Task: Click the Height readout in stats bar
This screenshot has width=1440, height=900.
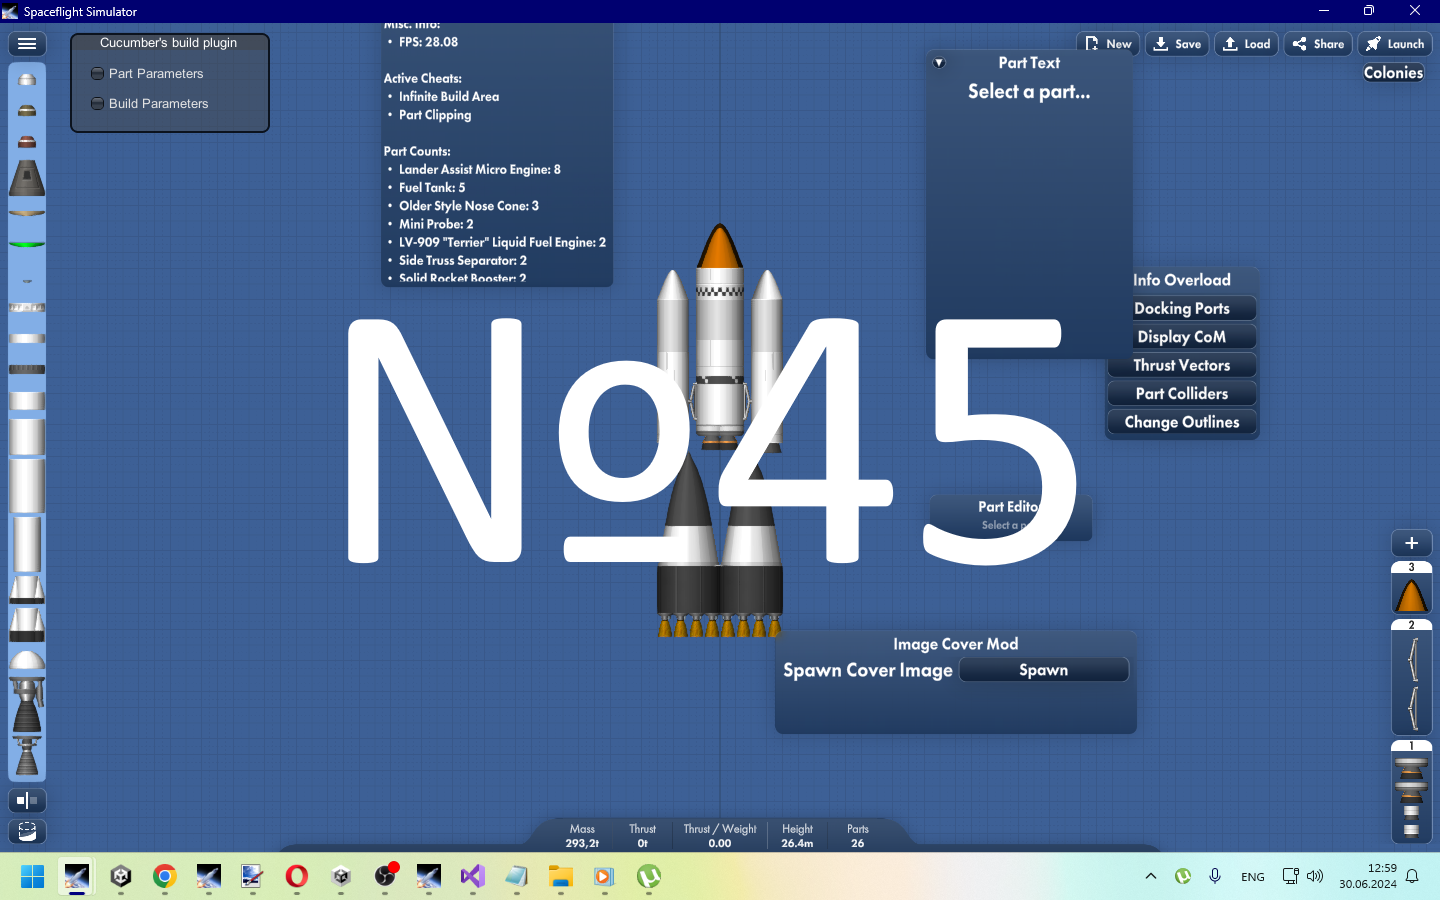Action: pos(797,836)
